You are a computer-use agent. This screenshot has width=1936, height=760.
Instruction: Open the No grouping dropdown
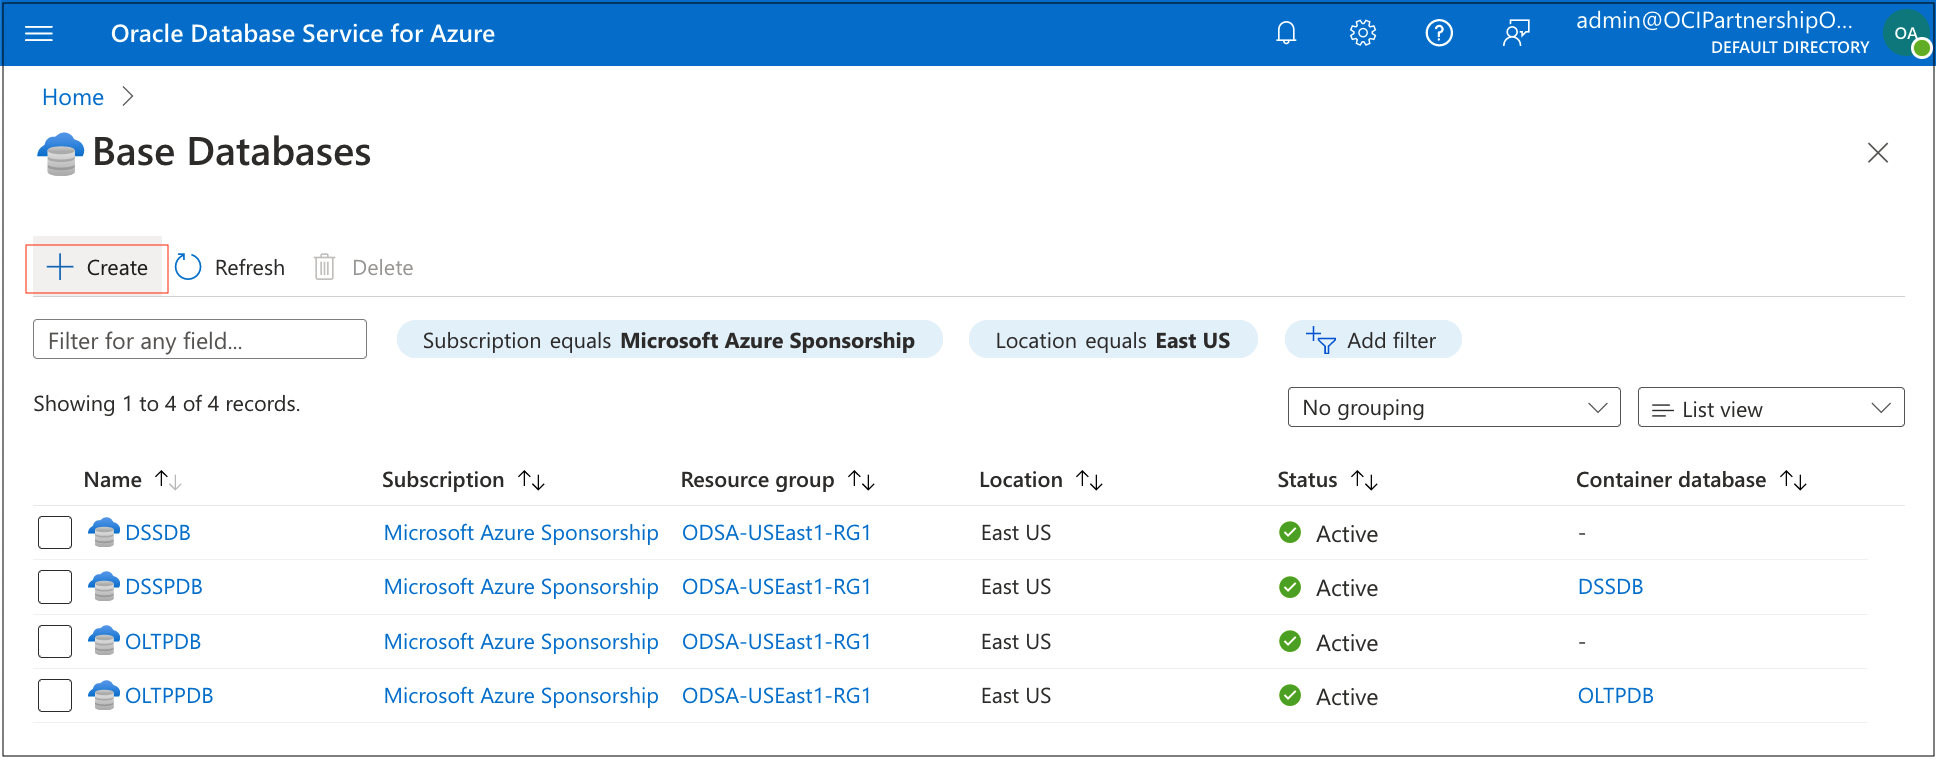pos(1454,408)
